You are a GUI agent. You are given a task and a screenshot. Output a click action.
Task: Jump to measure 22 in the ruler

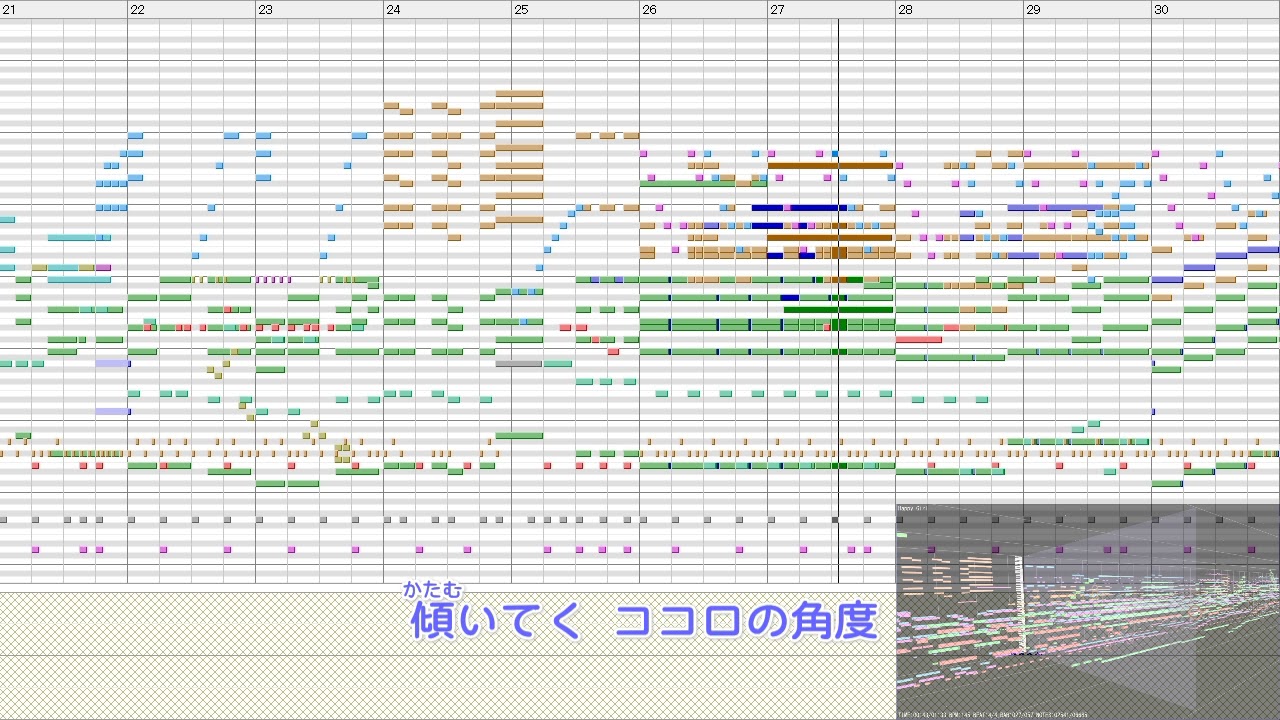[137, 9]
